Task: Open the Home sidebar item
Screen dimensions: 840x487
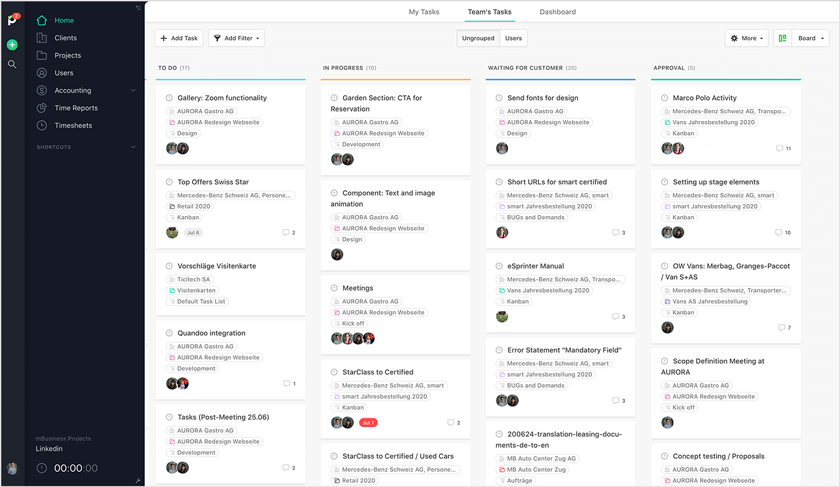Action: click(x=64, y=20)
